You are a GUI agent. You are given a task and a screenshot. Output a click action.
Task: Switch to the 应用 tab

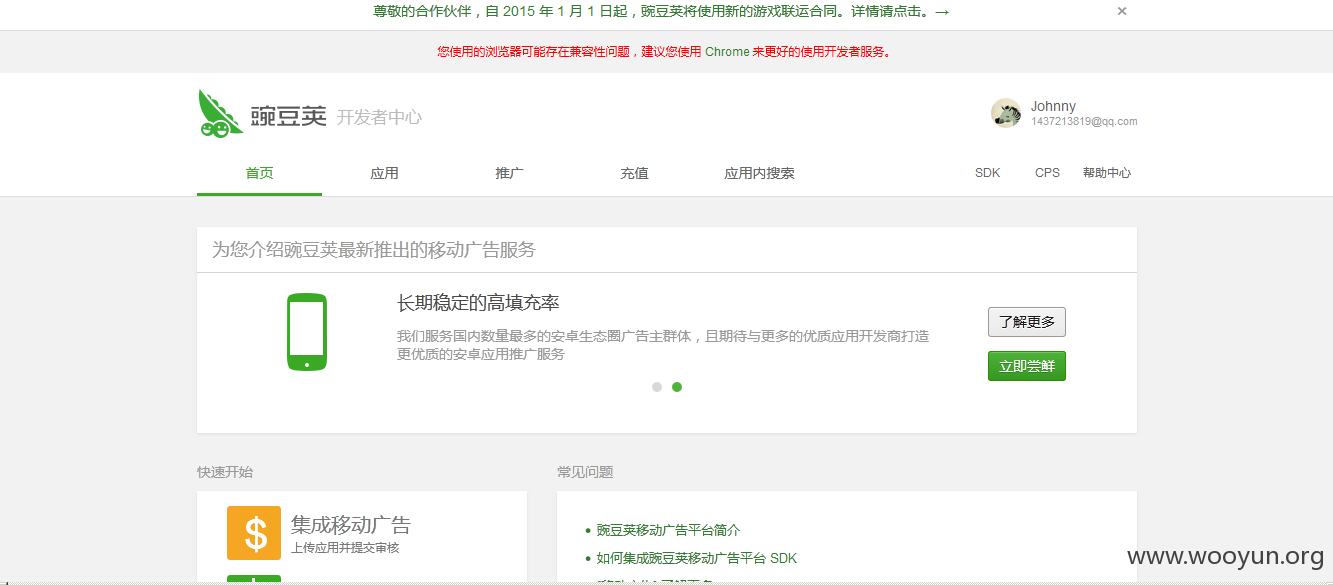tap(384, 173)
